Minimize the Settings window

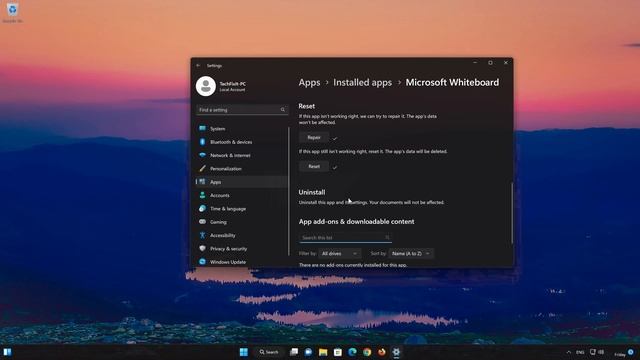click(x=475, y=63)
